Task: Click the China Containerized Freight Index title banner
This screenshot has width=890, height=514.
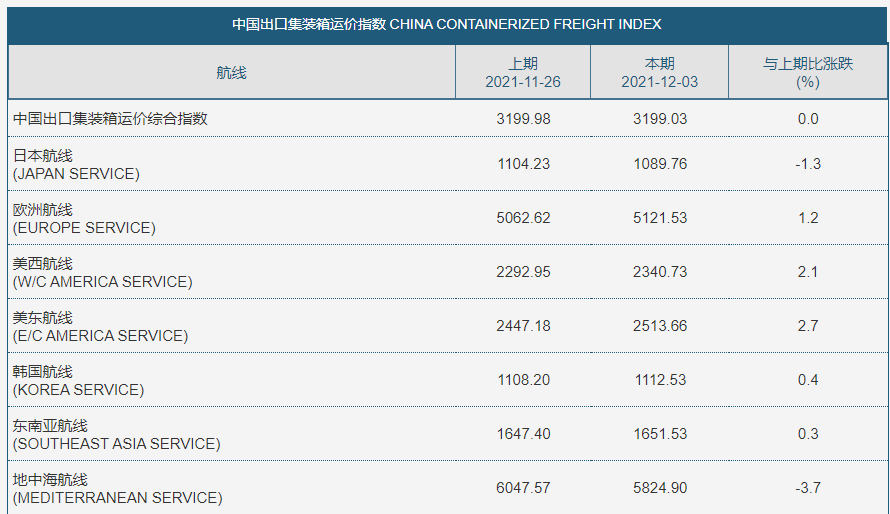Action: (447, 24)
